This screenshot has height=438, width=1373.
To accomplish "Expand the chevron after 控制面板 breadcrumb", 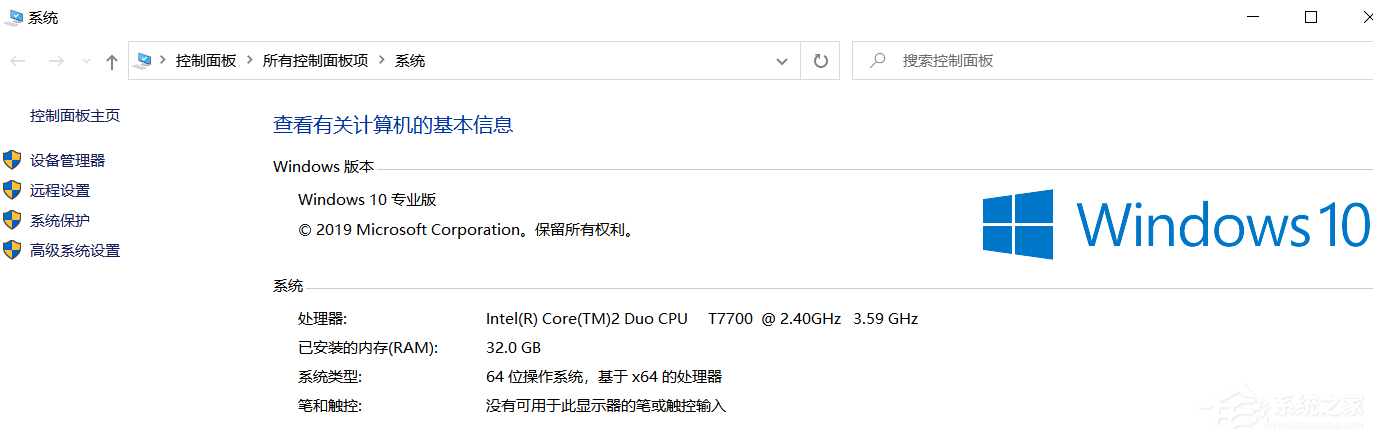I will tap(249, 61).
